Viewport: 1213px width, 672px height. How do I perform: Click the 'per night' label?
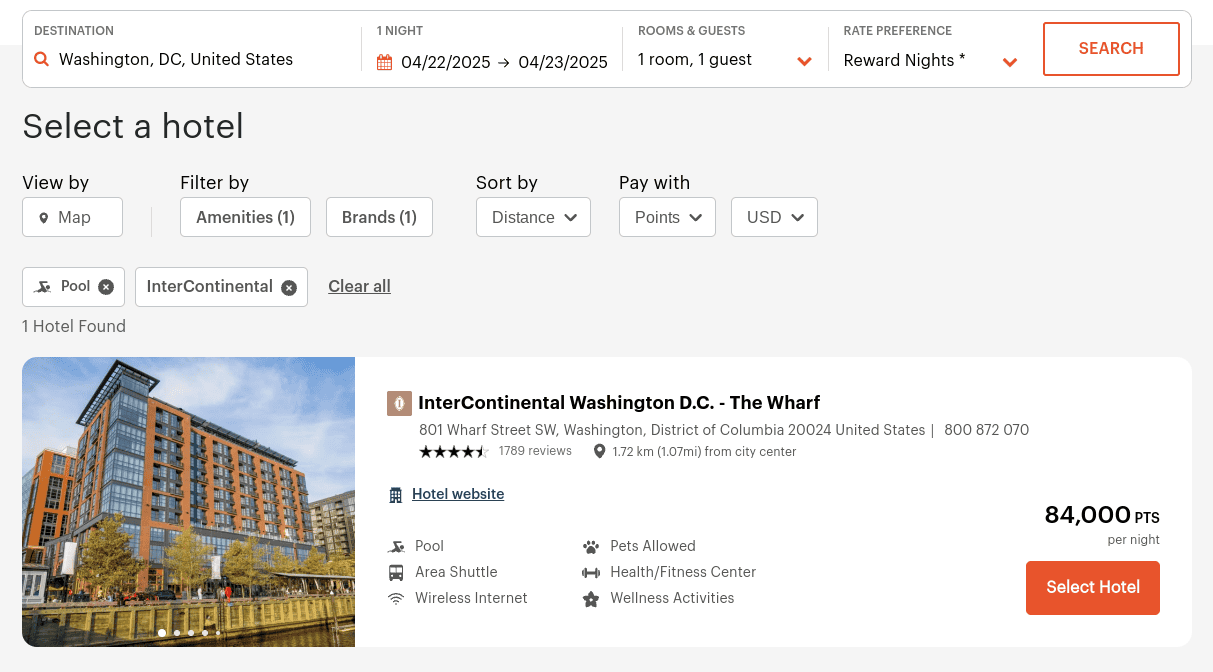1133,540
